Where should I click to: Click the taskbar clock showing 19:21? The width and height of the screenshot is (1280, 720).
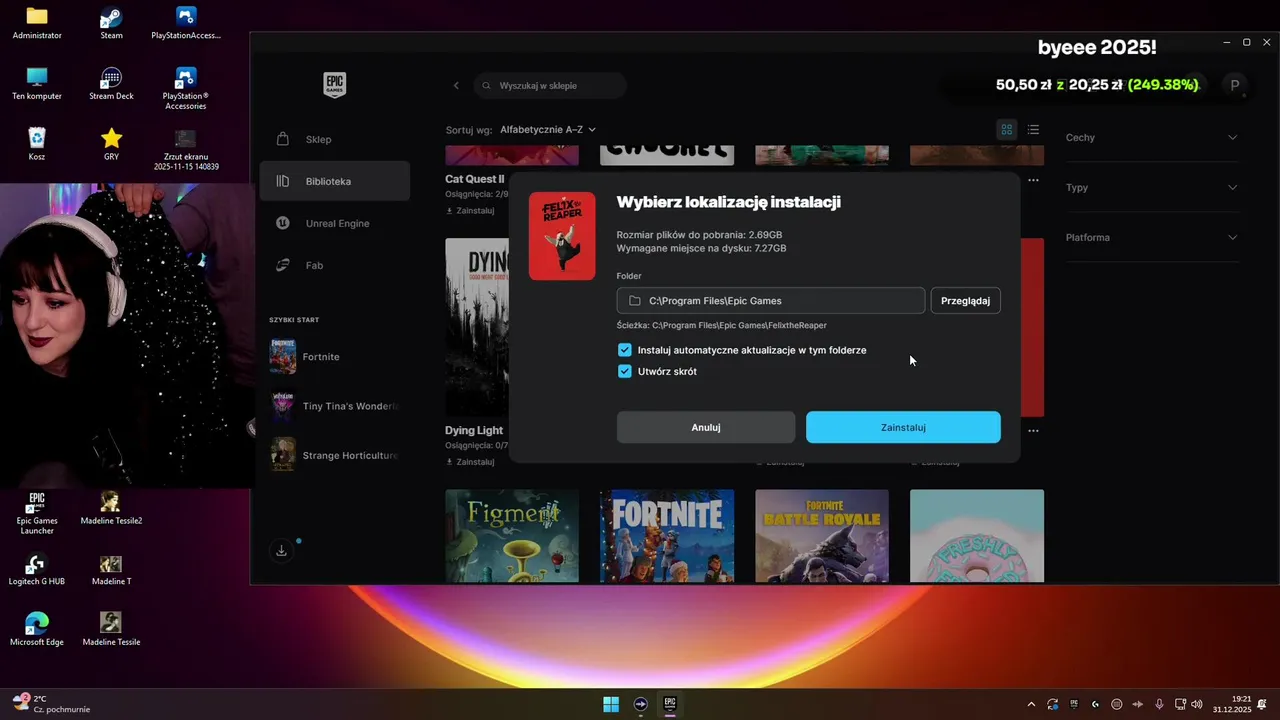tap(1232, 704)
